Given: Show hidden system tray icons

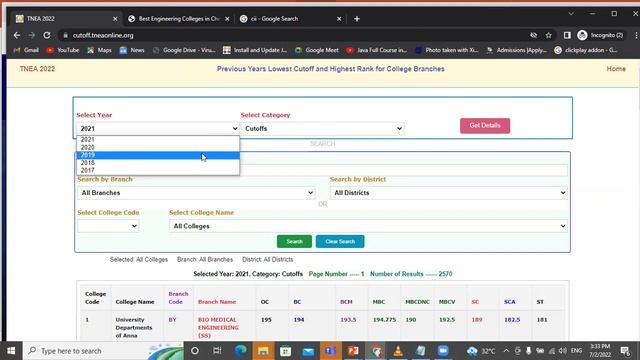Looking at the screenshot, I should tap(506, 351).
